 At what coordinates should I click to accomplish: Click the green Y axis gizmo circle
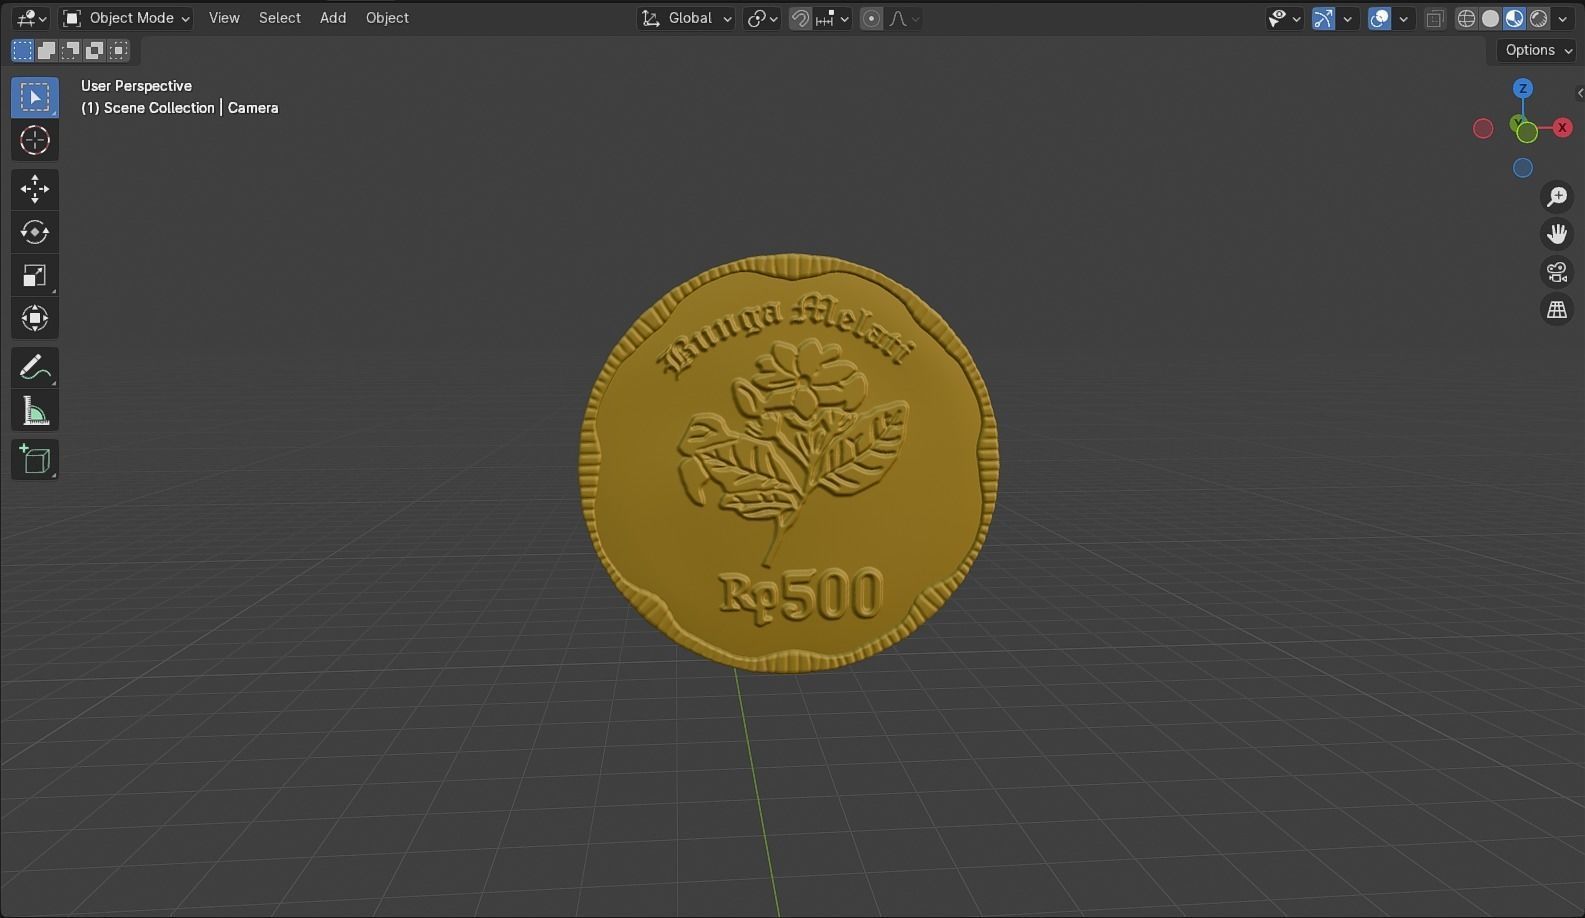click(x=1527, y=132)
